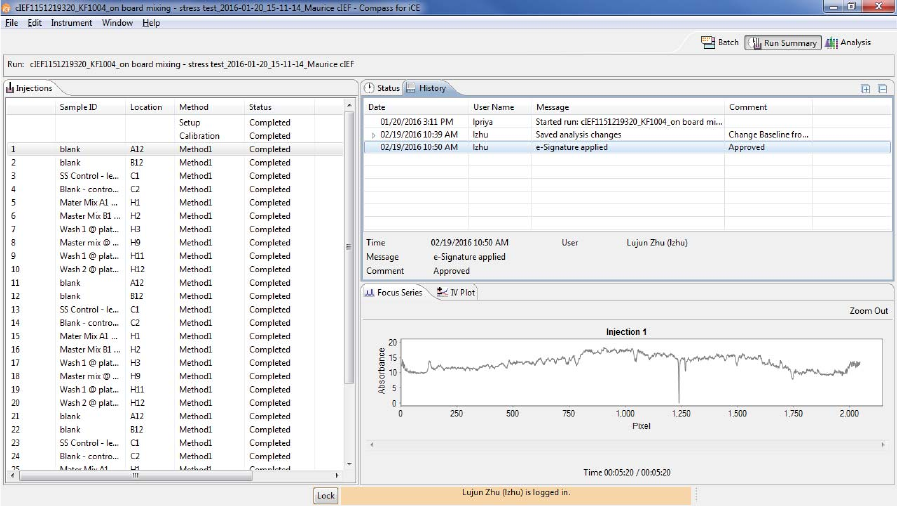Click the Run Summary toolbar button

pyautogui.click(x=782, y=43)
